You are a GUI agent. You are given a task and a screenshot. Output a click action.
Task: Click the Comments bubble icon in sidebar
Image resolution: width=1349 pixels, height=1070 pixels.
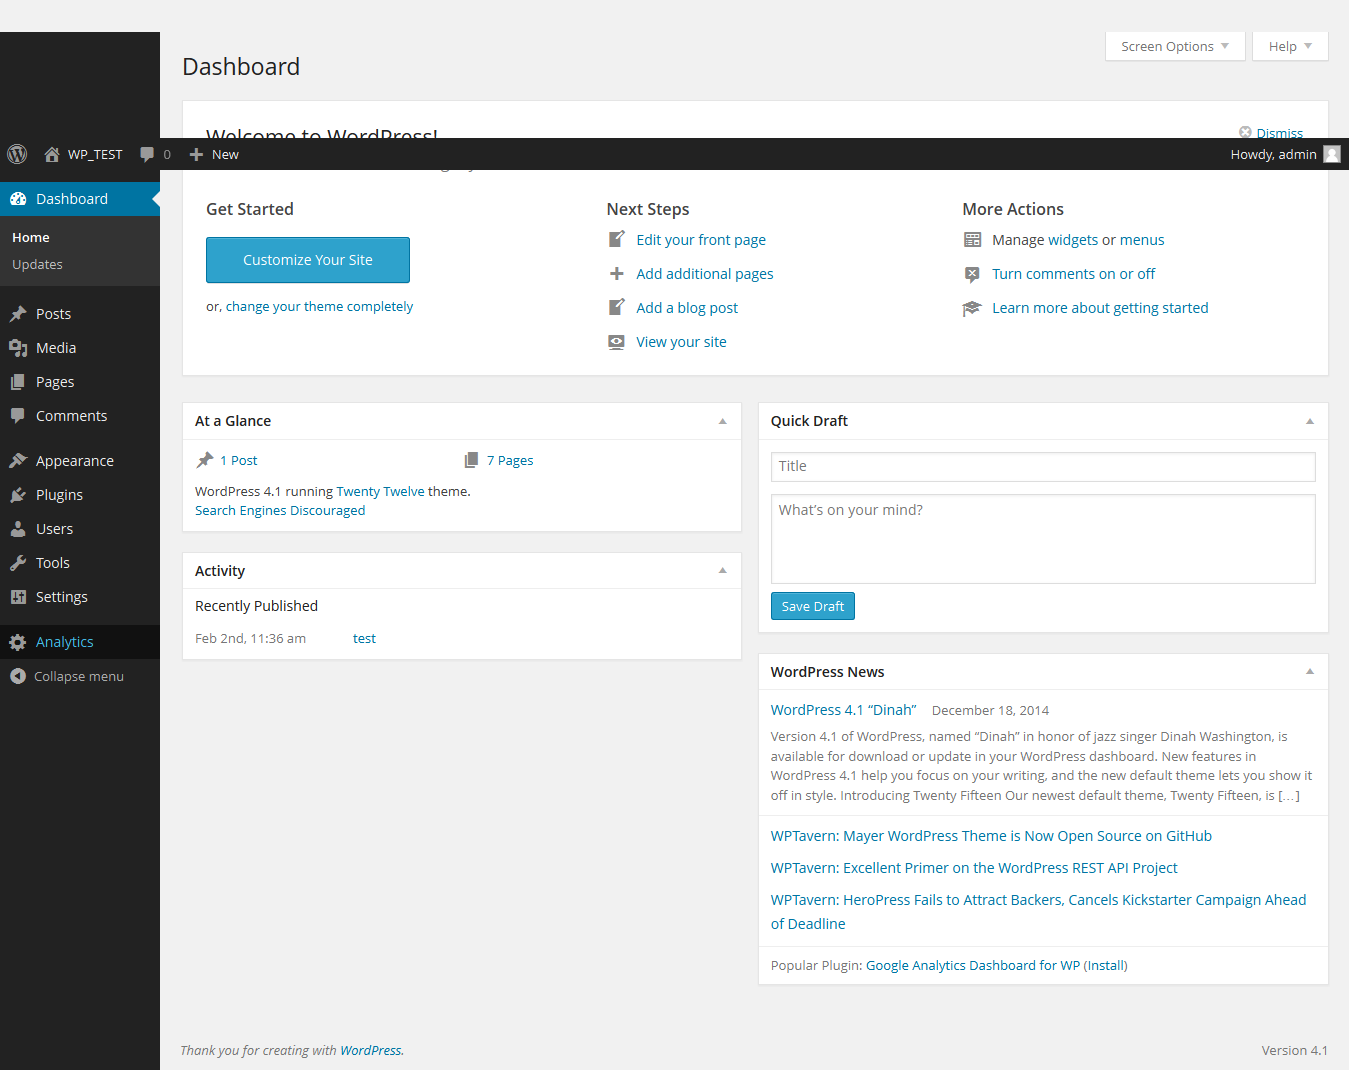pyautogui.click(x=18, y=416)
